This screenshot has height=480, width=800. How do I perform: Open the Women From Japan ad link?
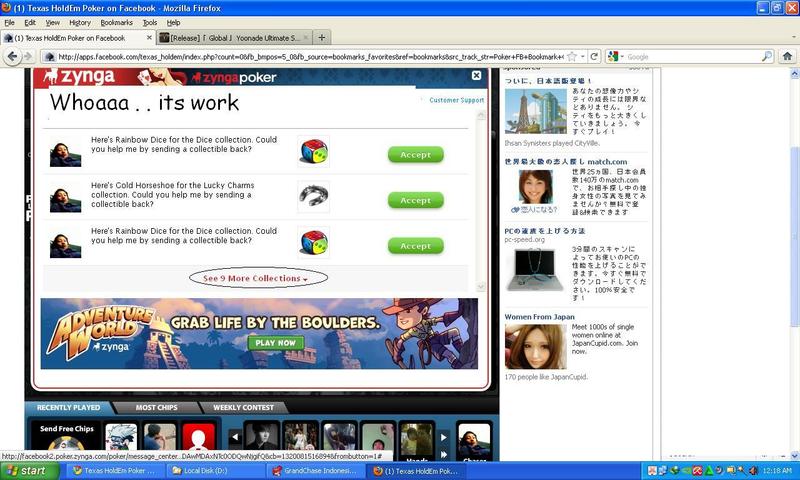pyautogui.click(x=539, y=317)
